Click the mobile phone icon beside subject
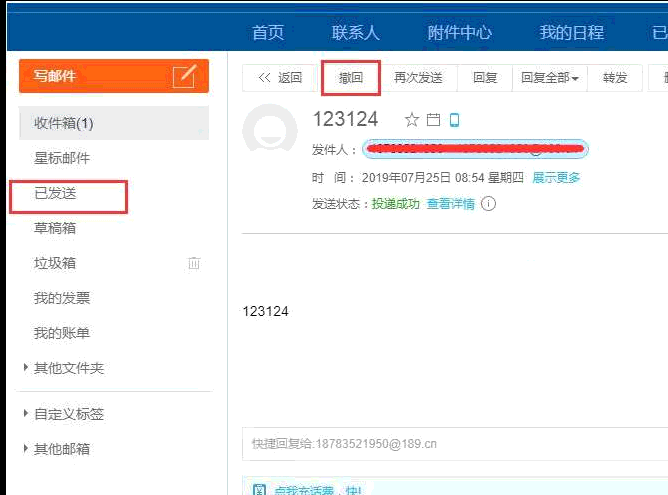 pyautogui.click(x=454, y=120)
